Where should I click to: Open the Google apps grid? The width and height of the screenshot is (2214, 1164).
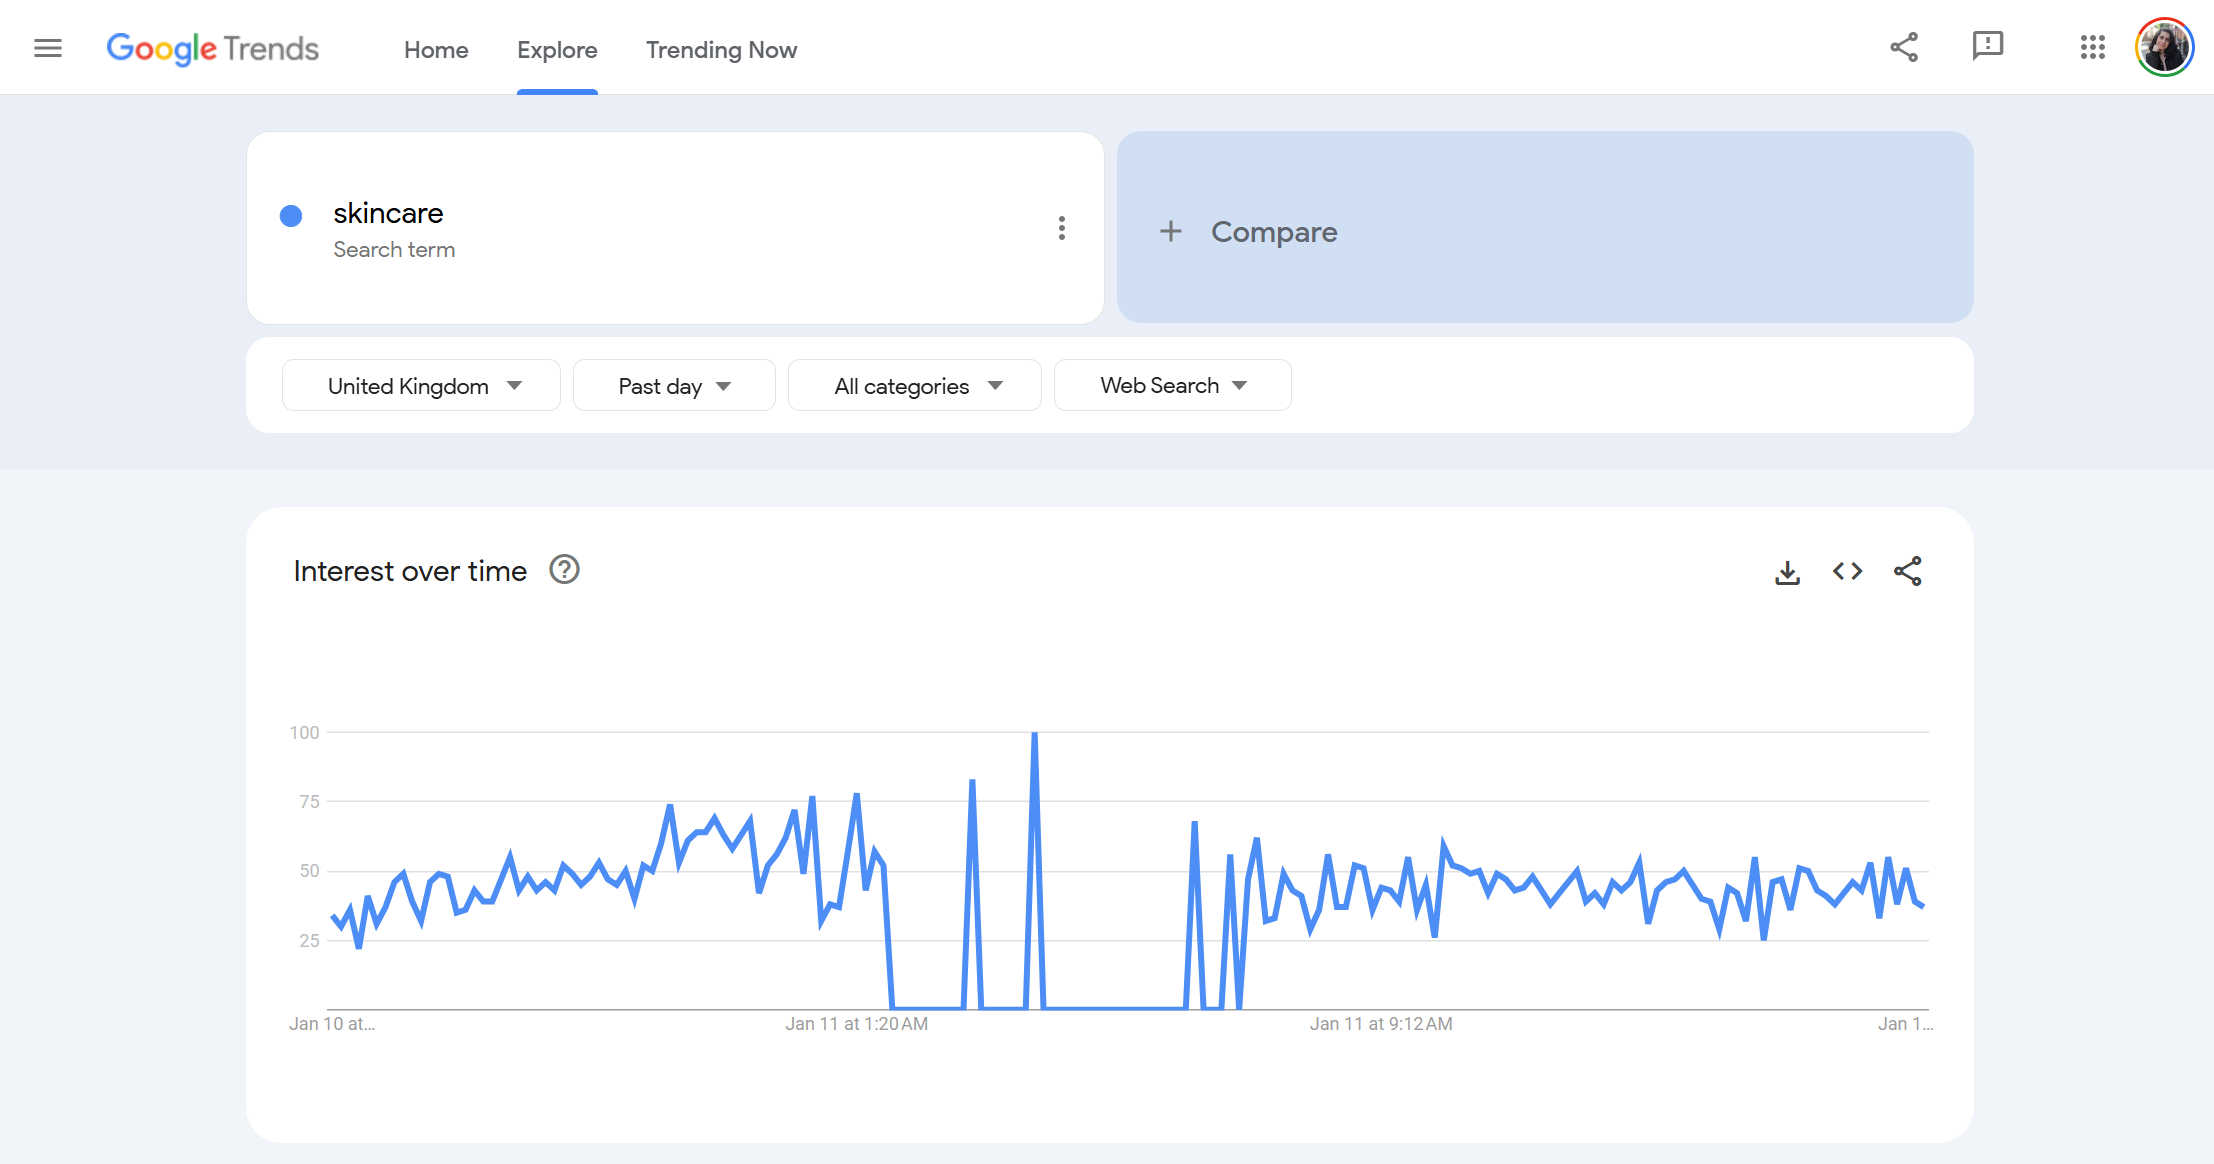click(x=2092, y=47)
